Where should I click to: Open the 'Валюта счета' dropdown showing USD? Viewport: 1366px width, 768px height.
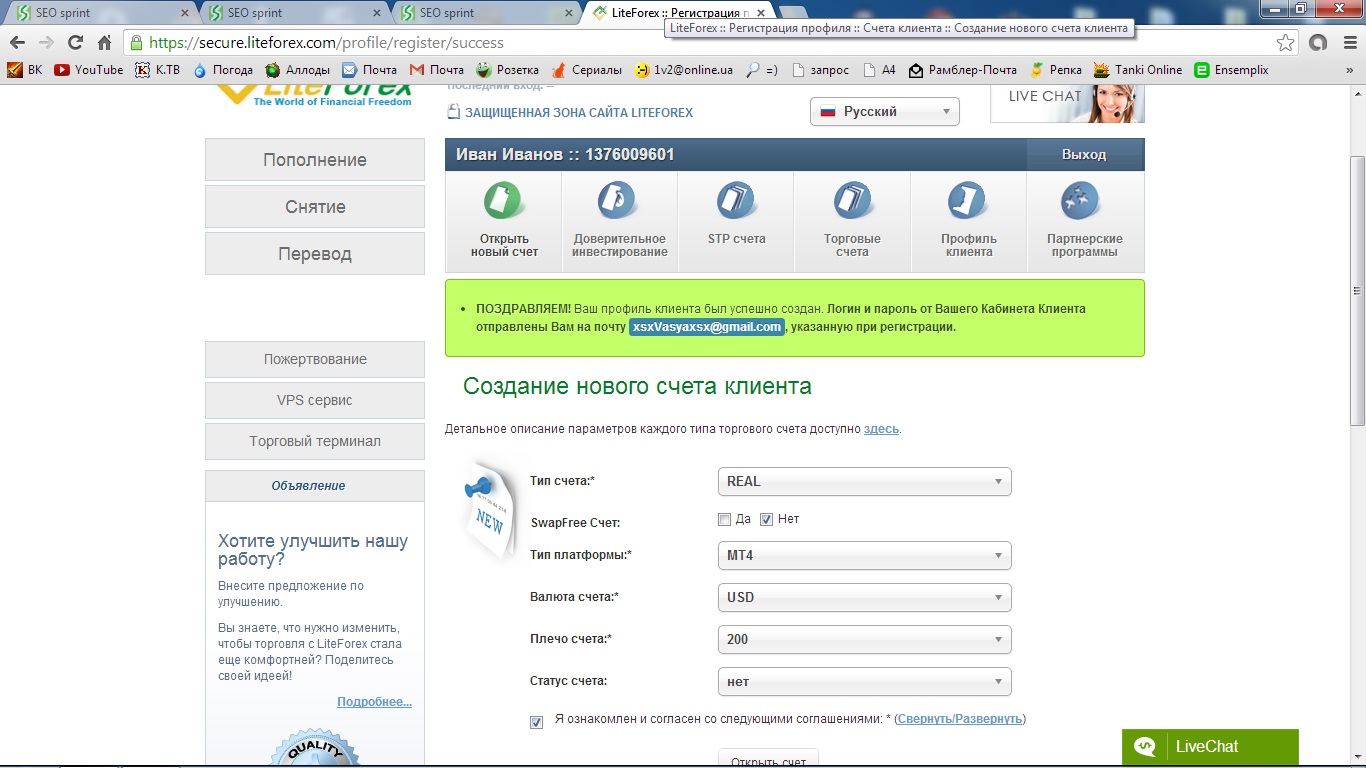865,598
